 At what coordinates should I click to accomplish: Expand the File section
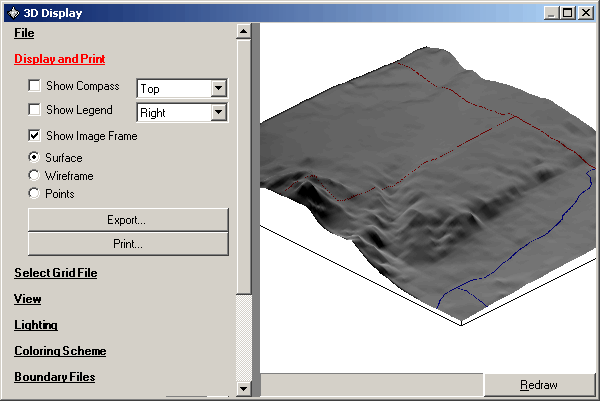[24, 33]
